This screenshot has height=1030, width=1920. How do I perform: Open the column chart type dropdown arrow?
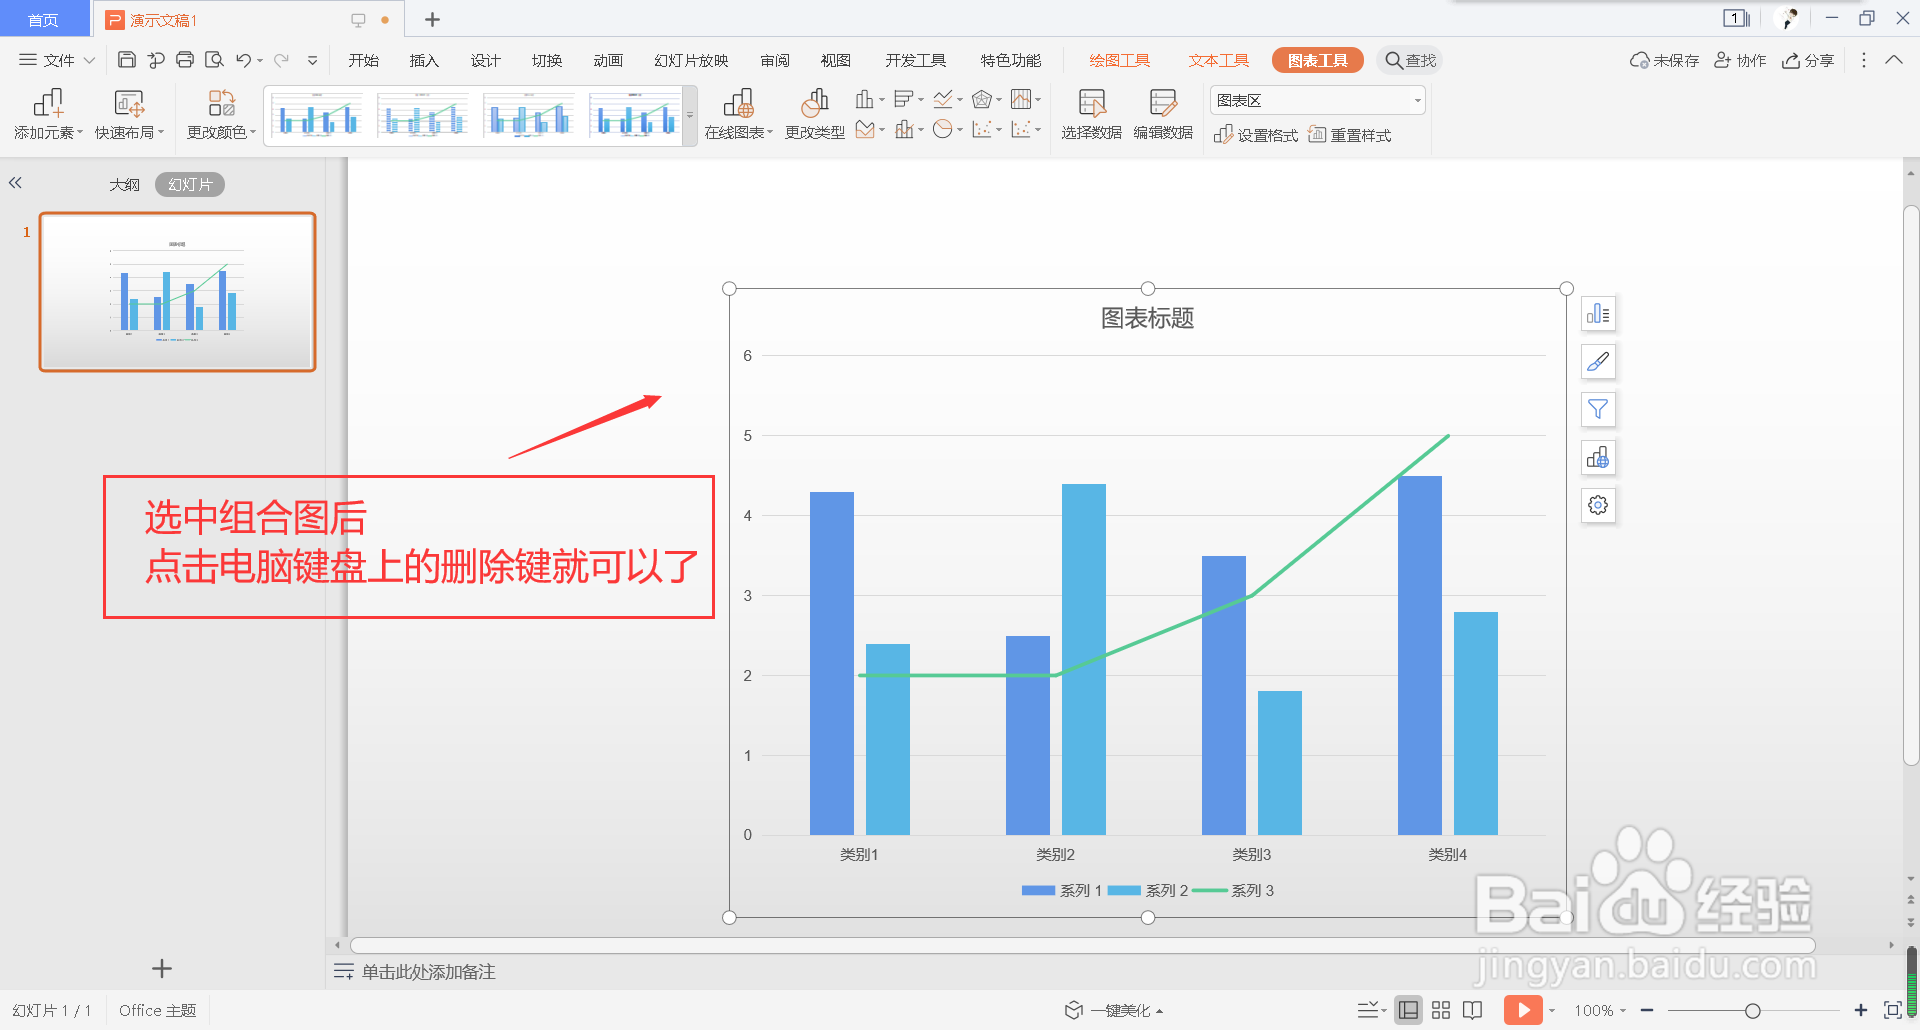click(x=881, y=100)
